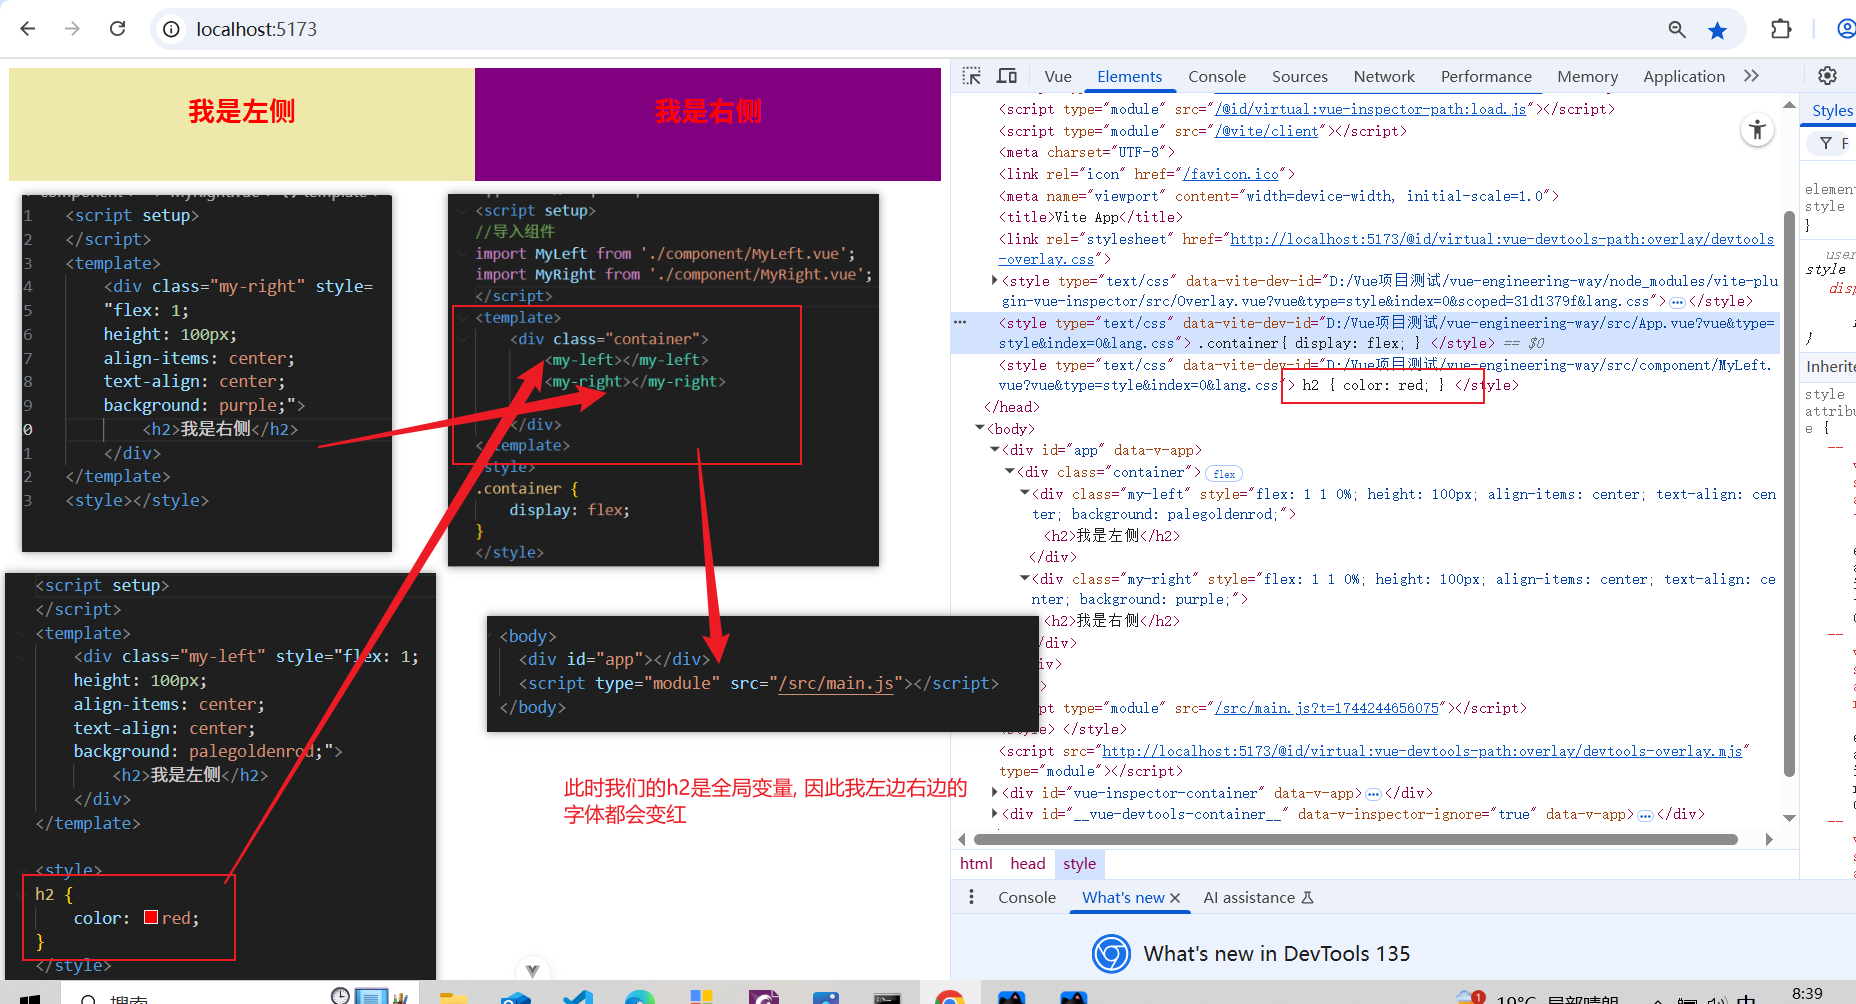Click the Chrome icon in the taskbar
The height and width of the screenshot is (1004, 1856).
pos(949,997)
